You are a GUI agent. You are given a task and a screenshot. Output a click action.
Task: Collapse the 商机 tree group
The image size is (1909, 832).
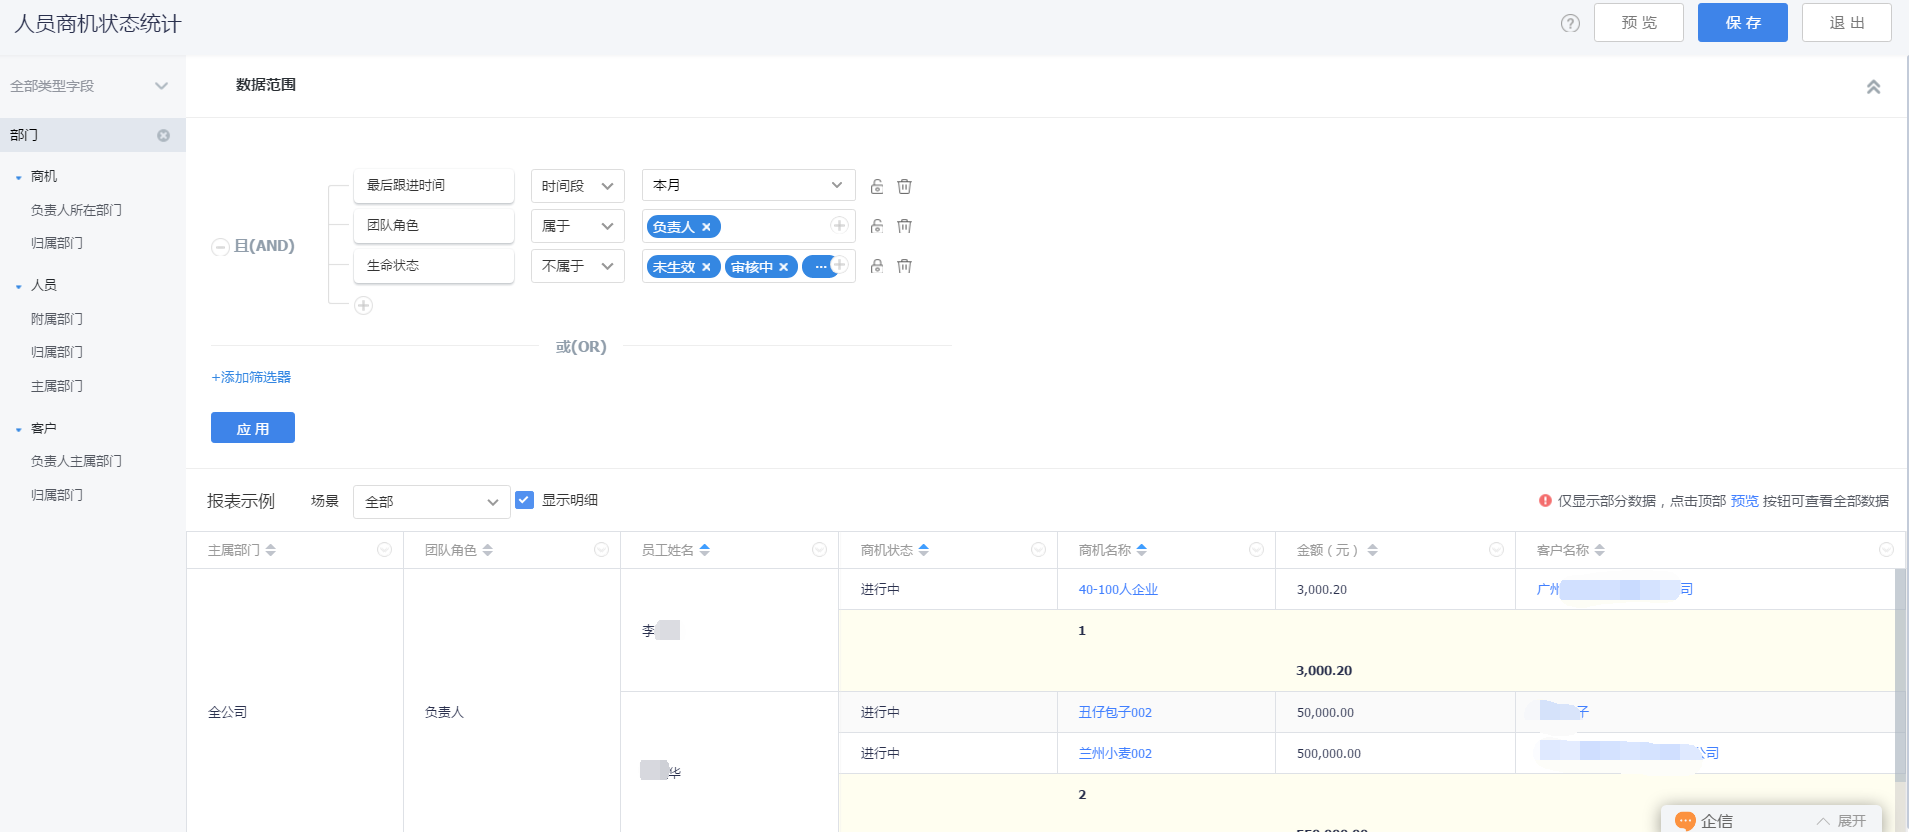click(x=18, y=177)
